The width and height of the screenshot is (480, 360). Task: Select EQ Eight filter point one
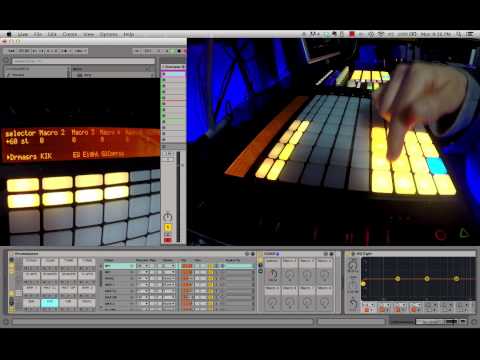tap(363, 284)
